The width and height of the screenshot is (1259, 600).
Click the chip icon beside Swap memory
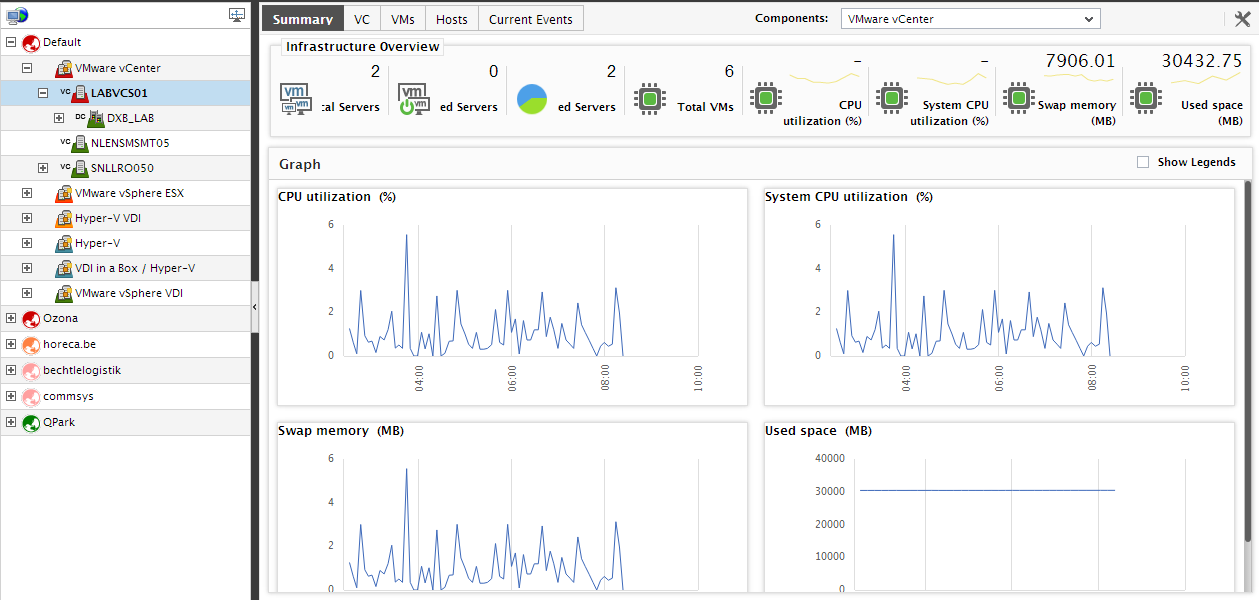pyautogui.click(x=1019, y=99)
